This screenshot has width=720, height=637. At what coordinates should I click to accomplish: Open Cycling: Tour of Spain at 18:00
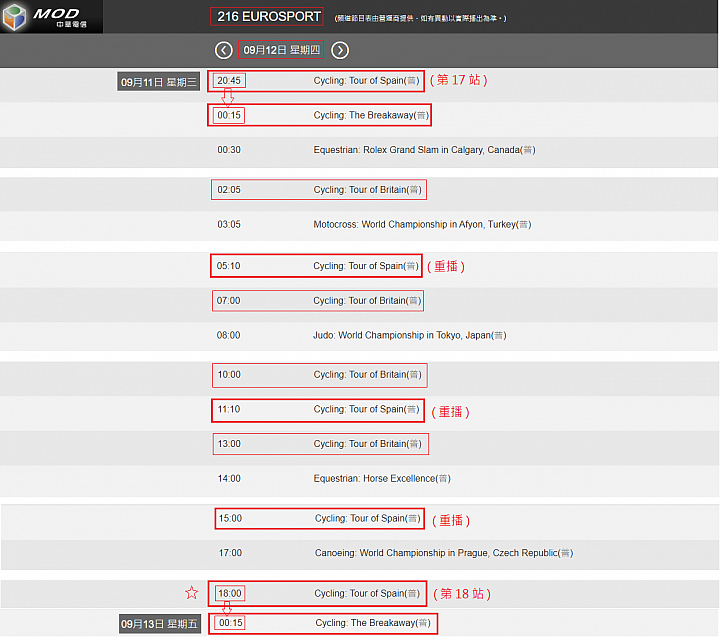(367, 593)
